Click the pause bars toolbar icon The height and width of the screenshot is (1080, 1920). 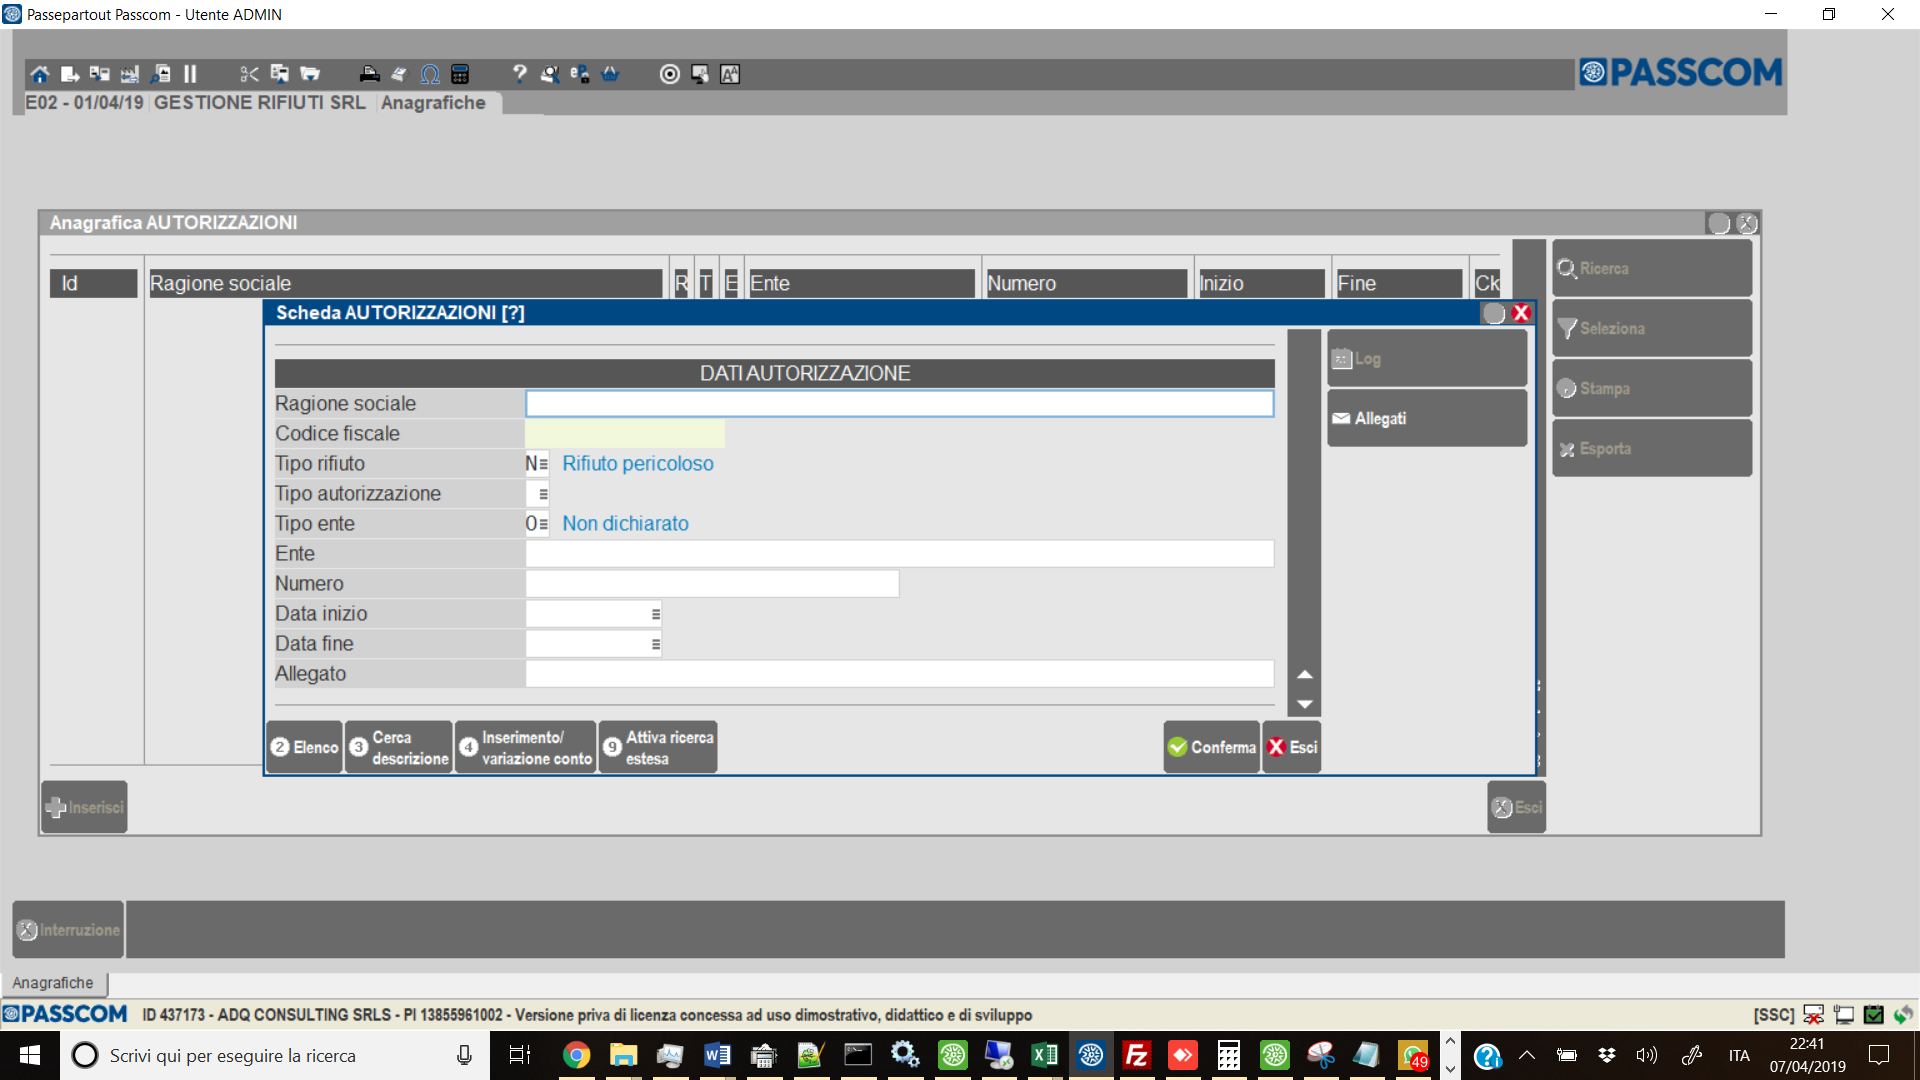coord(190,74)
